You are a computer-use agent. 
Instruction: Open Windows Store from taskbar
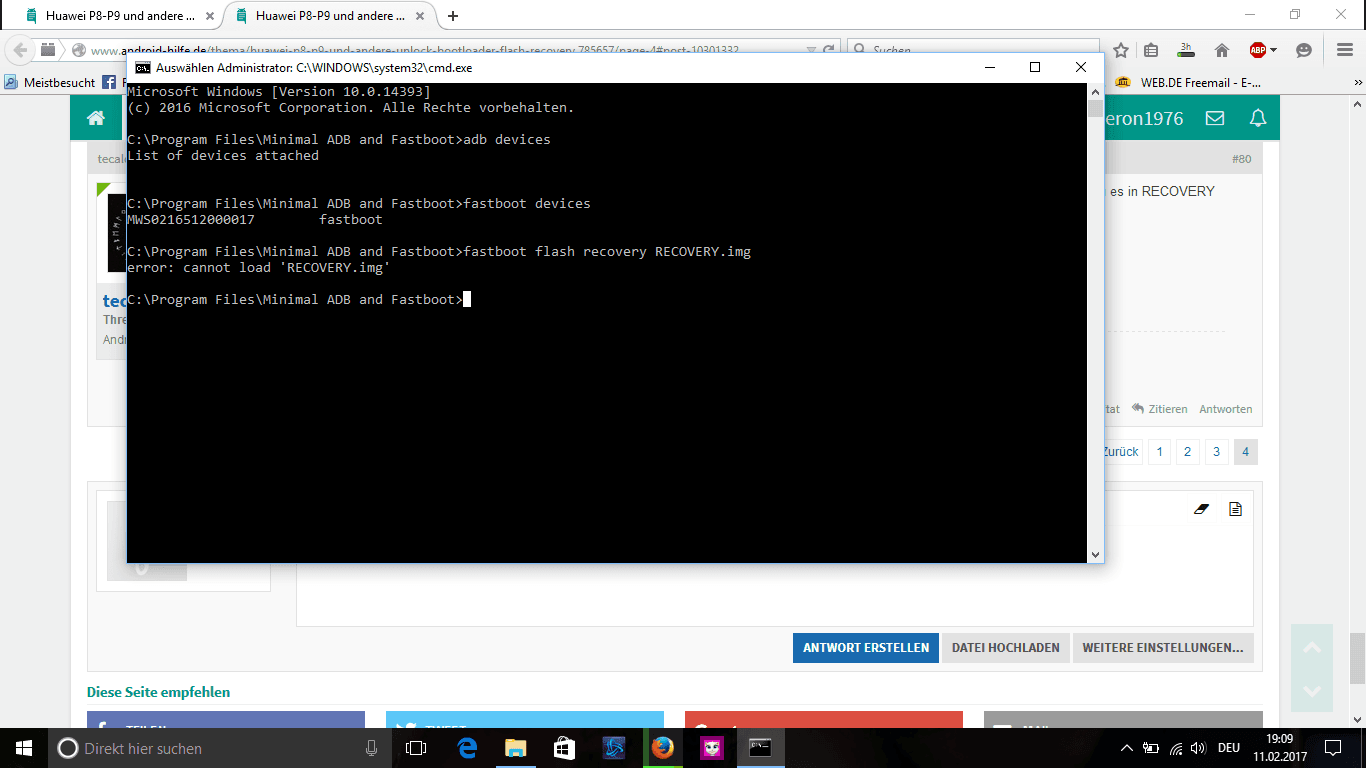[x=564, y=748]
